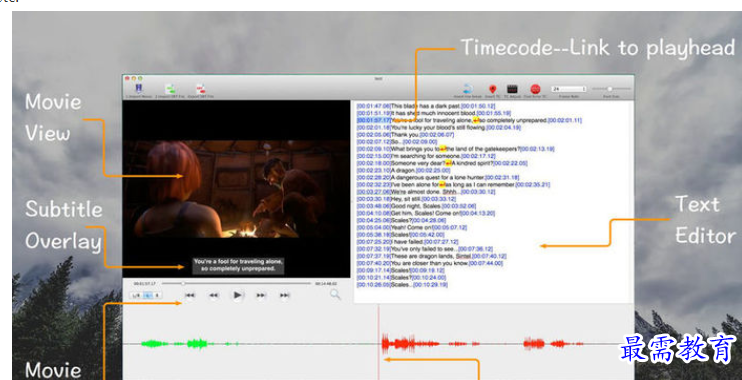Screen dimensions: 742x380
Task: Click text "Get him, Scales! Come on!"
Action: [x=426, y=213]
